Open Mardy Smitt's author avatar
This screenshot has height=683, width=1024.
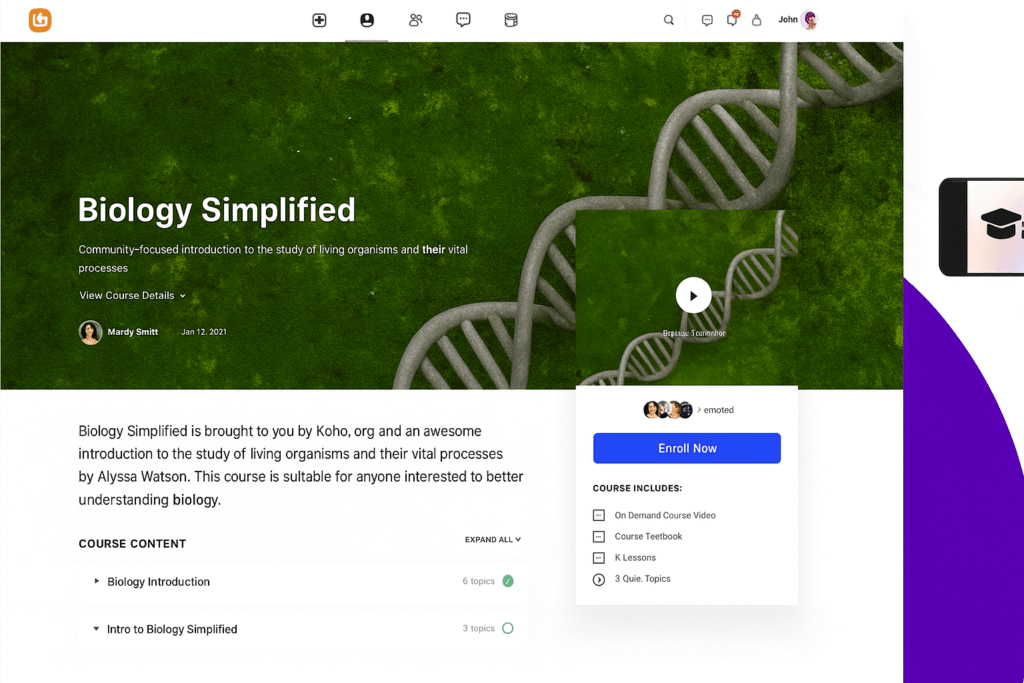coord(90,332)
